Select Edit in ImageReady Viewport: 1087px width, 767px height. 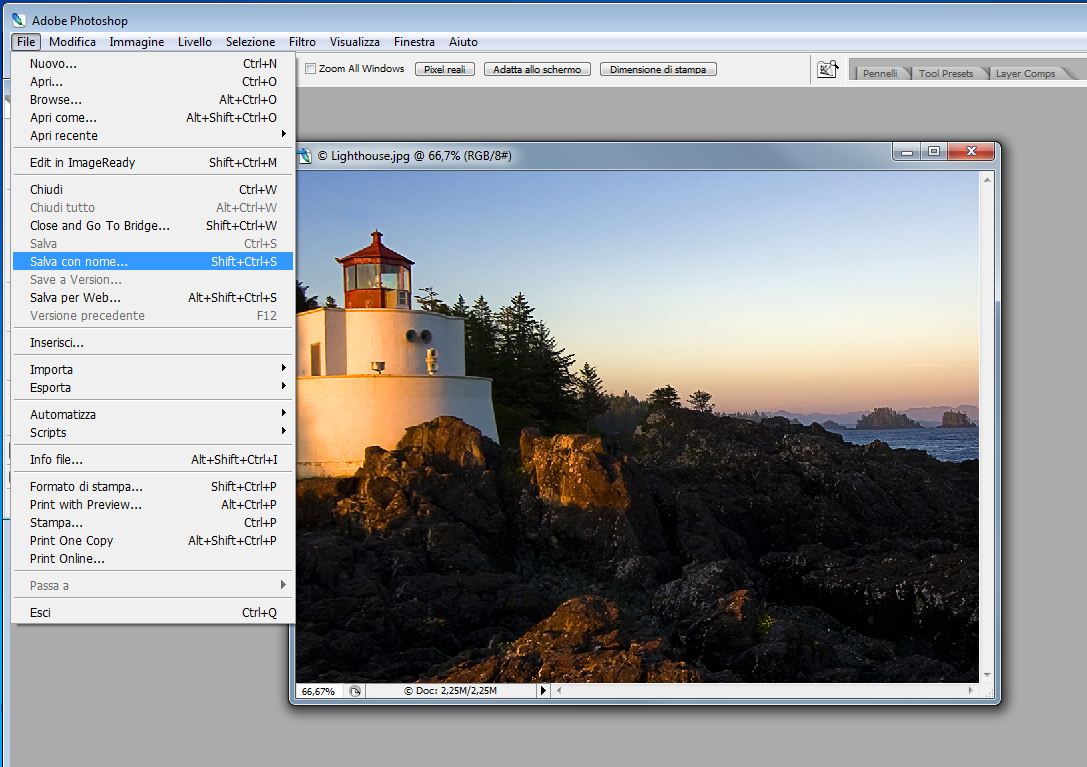(153, 162)
